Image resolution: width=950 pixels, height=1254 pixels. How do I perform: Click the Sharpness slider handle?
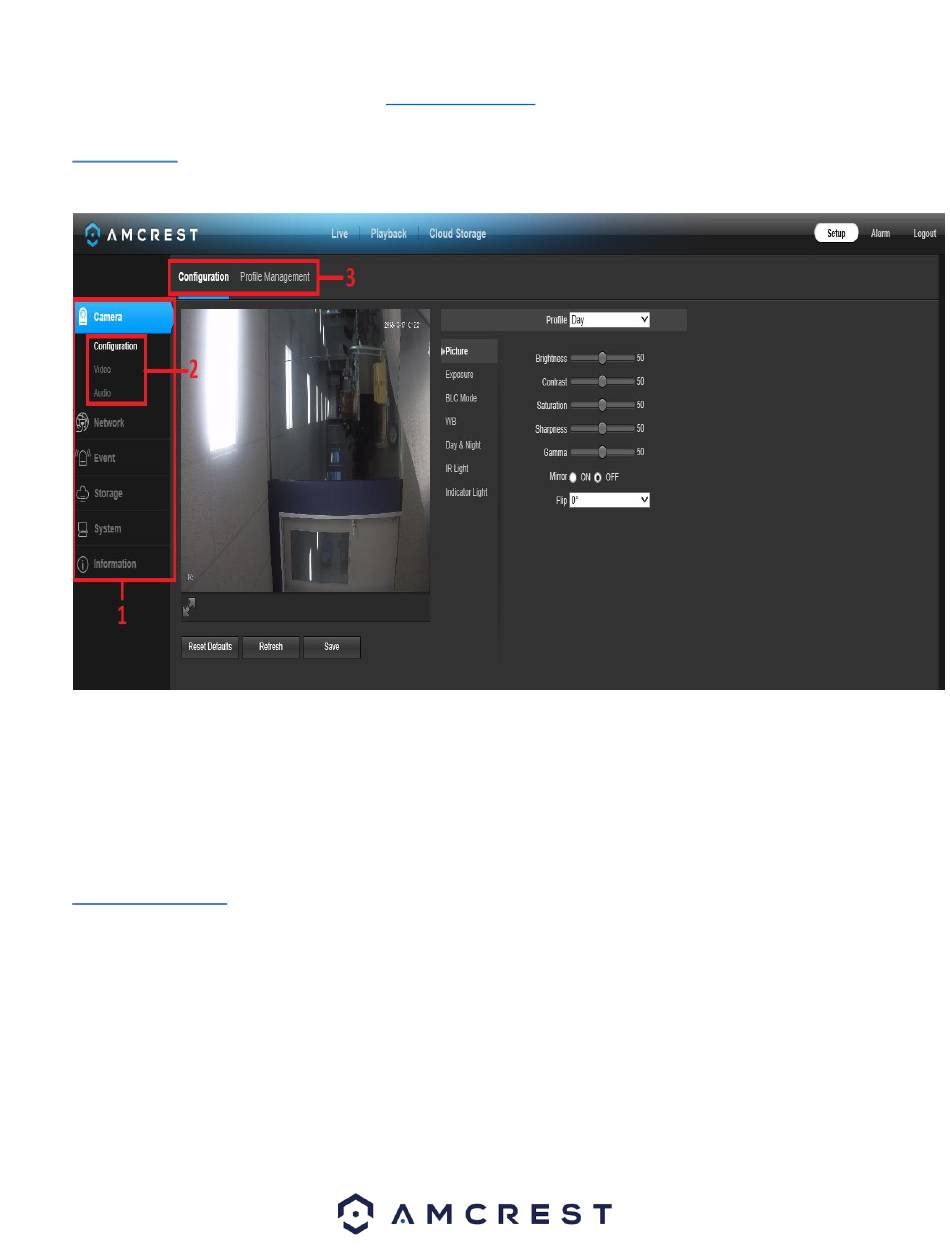pyautogui.click(x=602, y=428)
